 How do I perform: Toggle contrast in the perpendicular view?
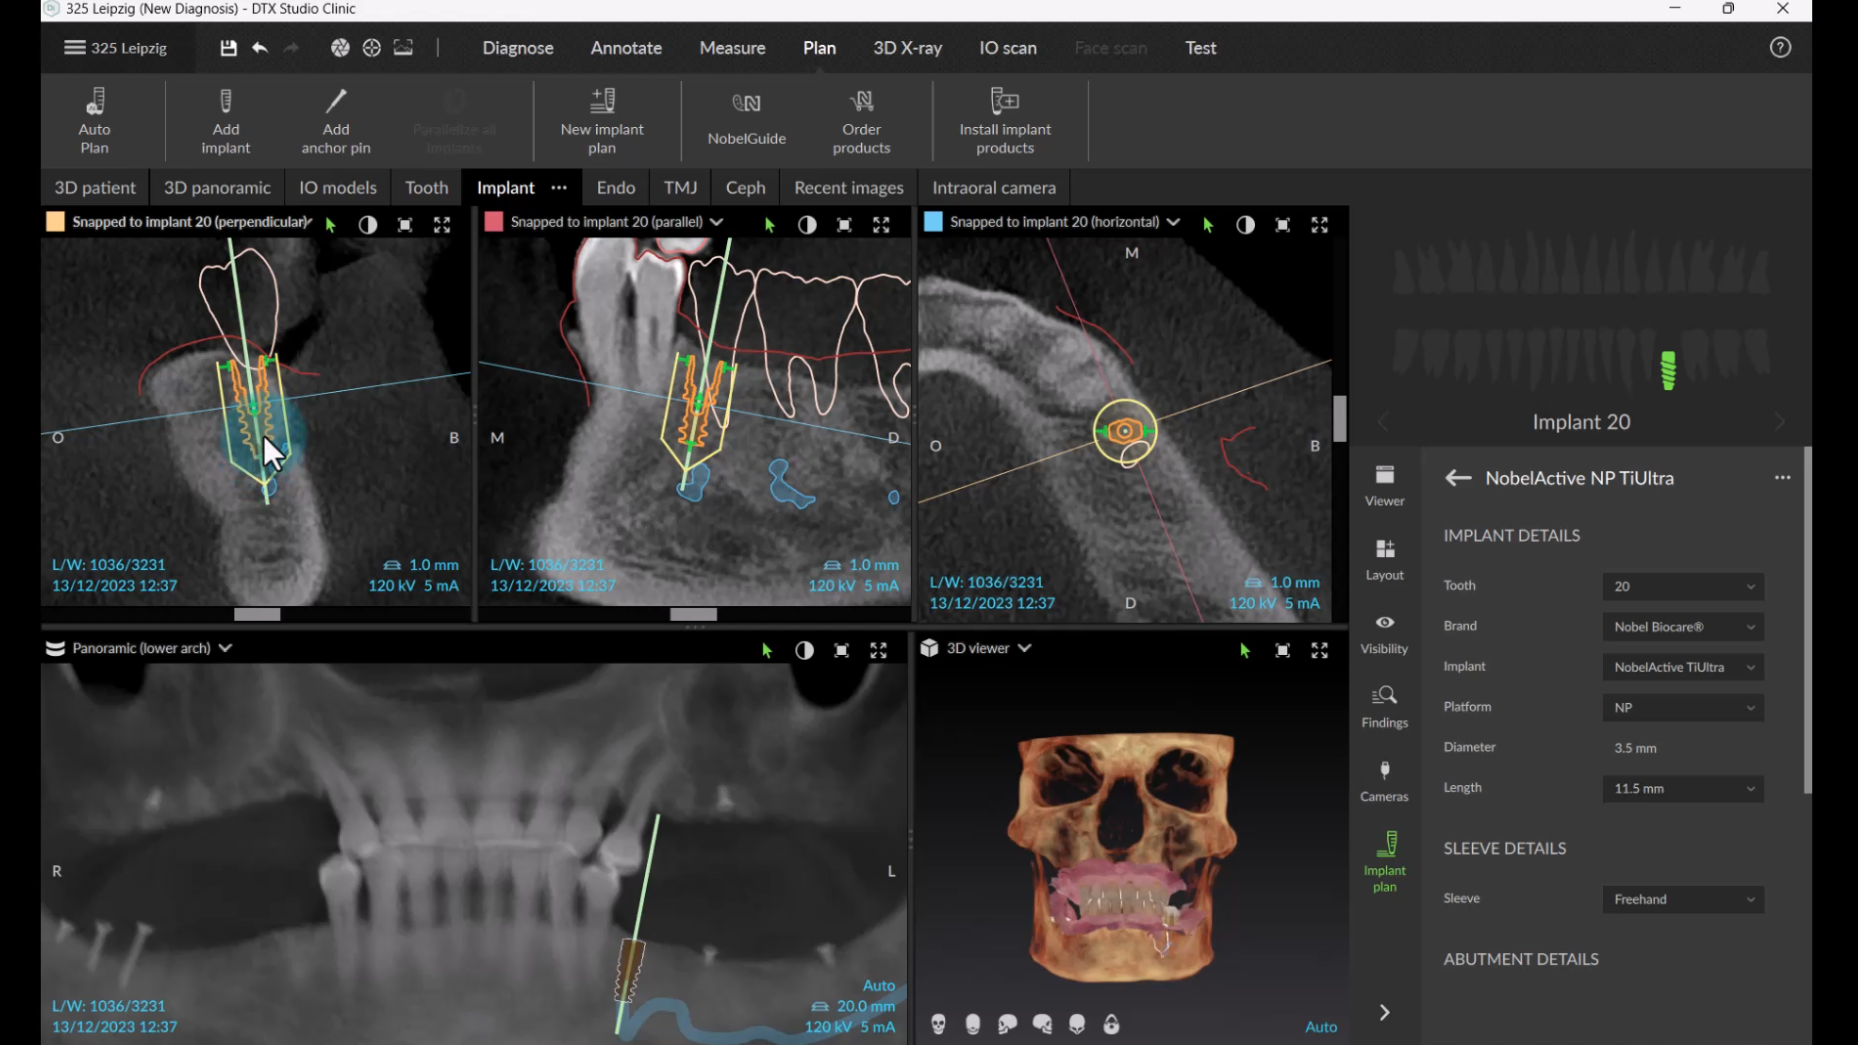coord(368,225)
